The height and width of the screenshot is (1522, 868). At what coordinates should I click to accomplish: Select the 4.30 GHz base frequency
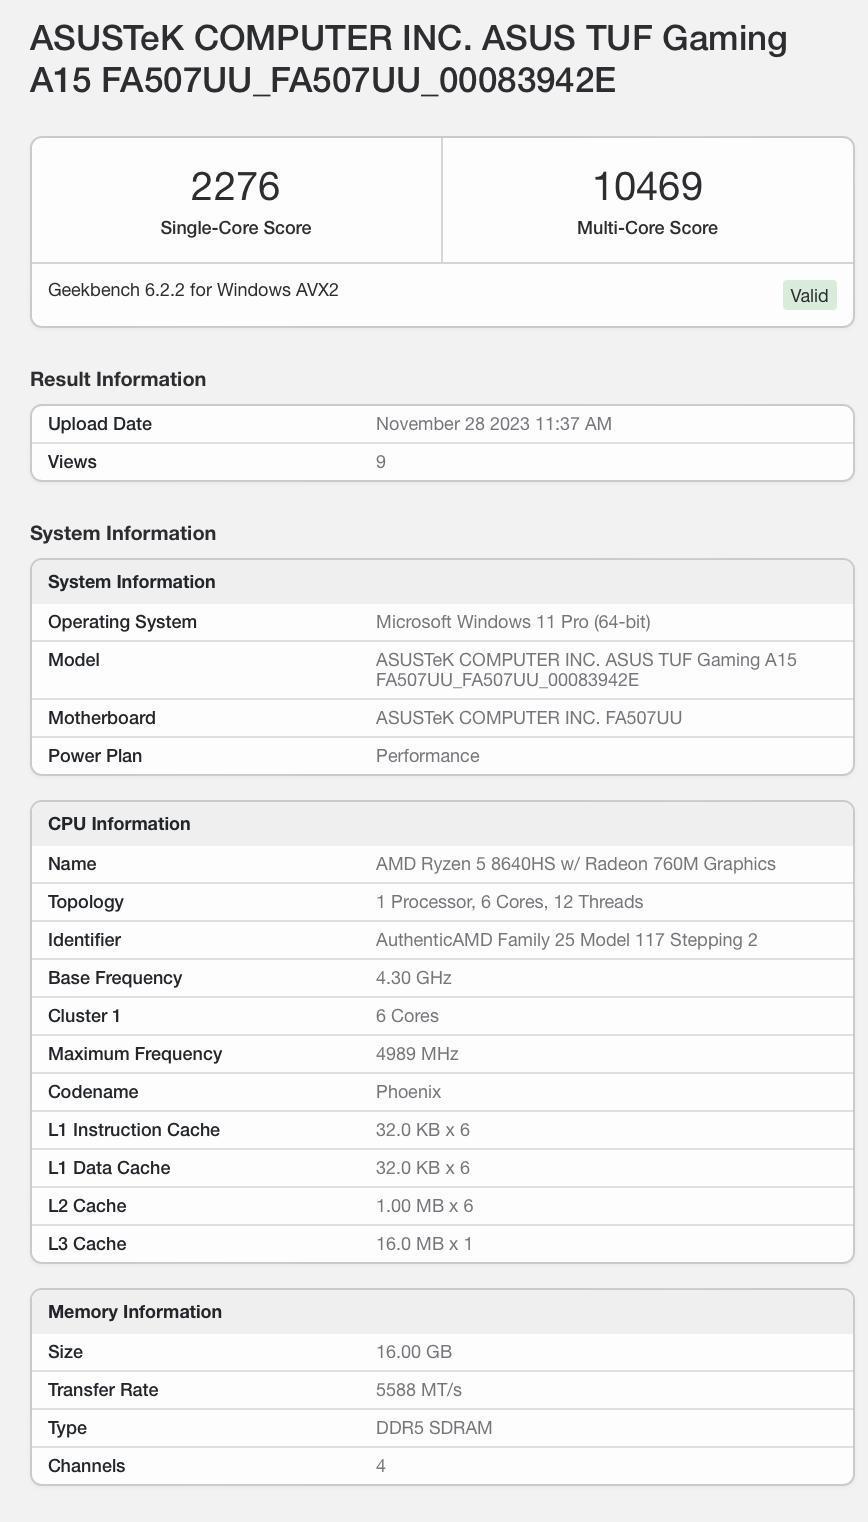pyautogui.click(x=414, y=978)
